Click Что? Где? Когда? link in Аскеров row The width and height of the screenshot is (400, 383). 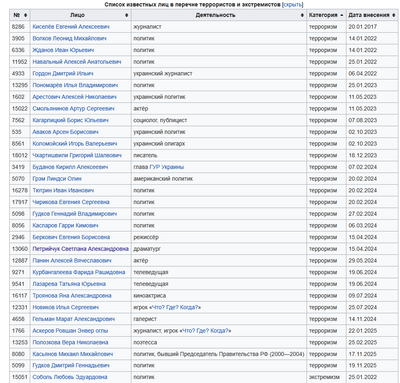(x=205, y=331)
